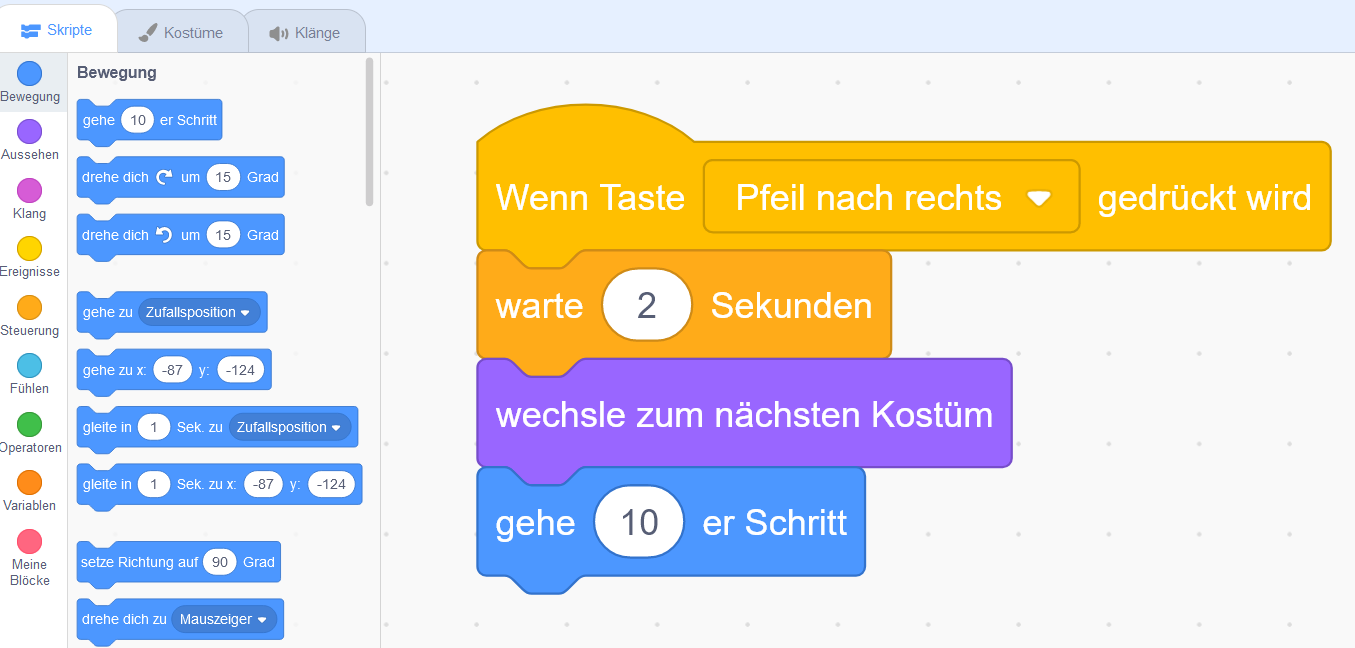Open Meine Blöcke category
The width and height of the screenshot is (1355, 648).
pyautogui.click(x=30, y=541)
